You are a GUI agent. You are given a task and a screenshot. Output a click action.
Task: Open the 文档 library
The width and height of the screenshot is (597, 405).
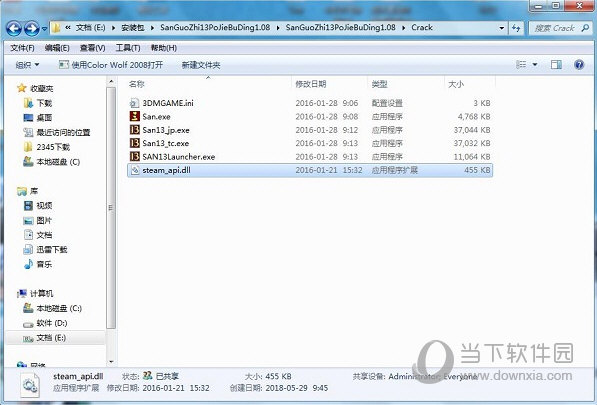click(x=44, y=235)
